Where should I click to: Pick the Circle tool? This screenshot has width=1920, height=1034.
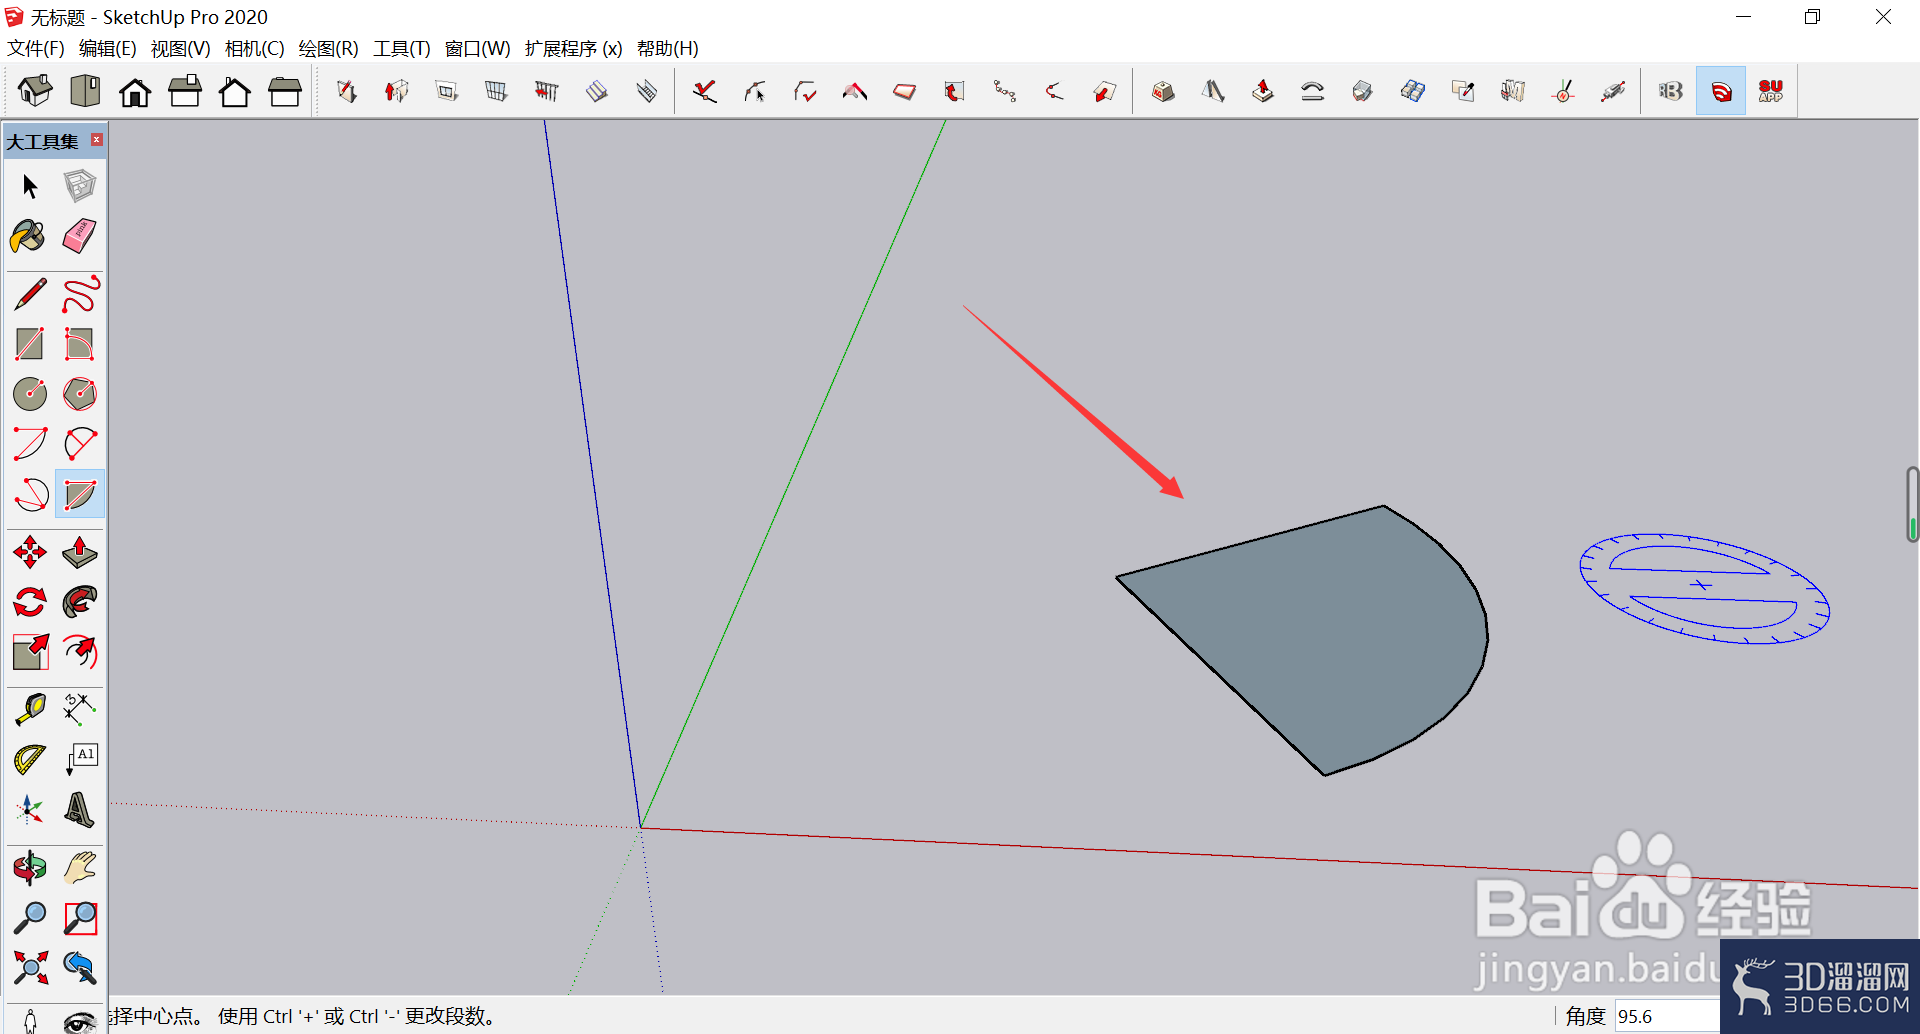pos(30,394)
